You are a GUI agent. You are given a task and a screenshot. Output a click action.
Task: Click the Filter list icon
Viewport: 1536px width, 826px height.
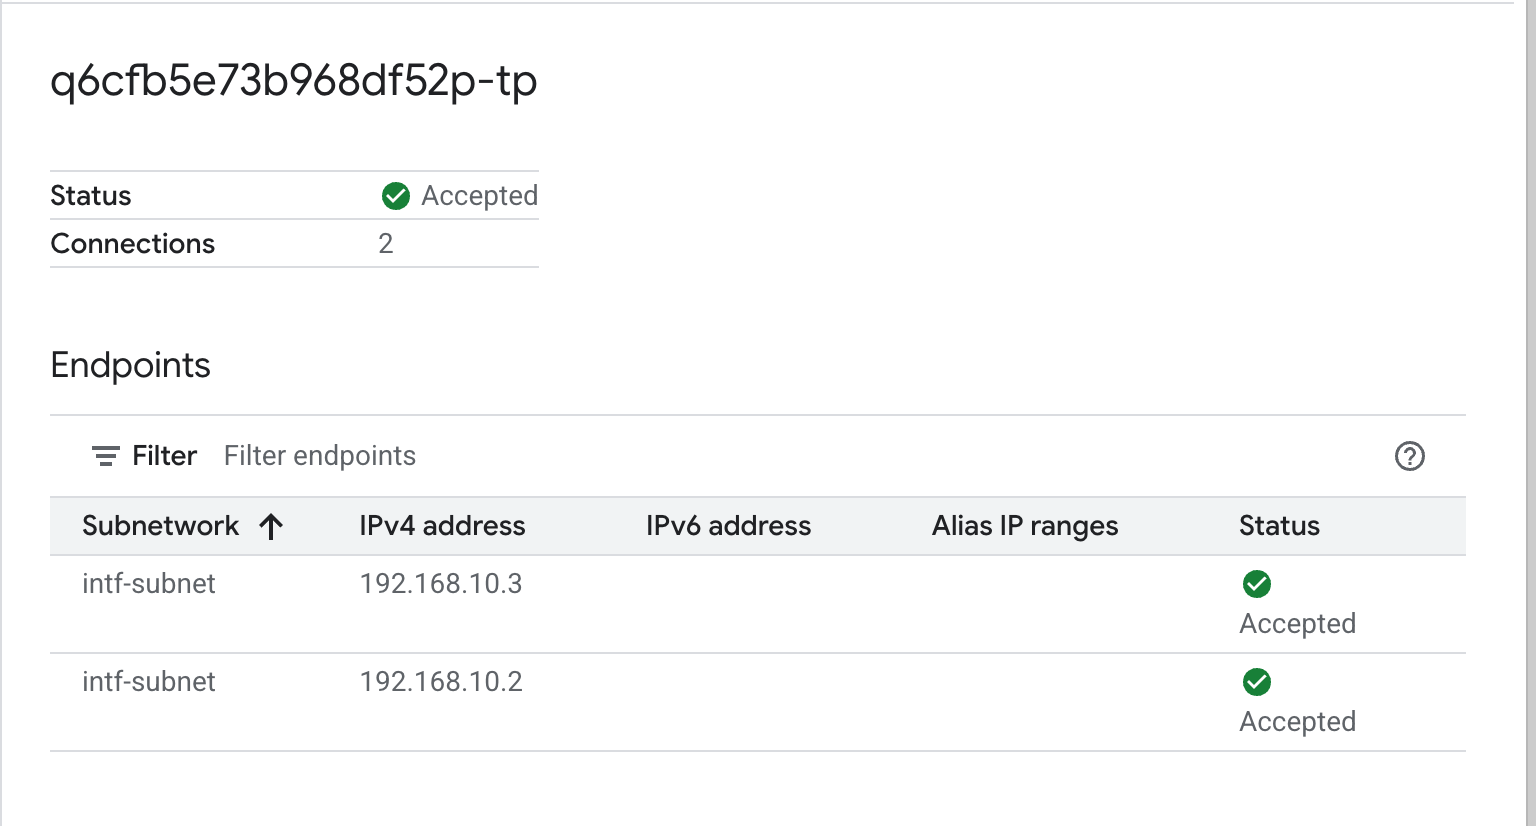(x=105, y=456)
